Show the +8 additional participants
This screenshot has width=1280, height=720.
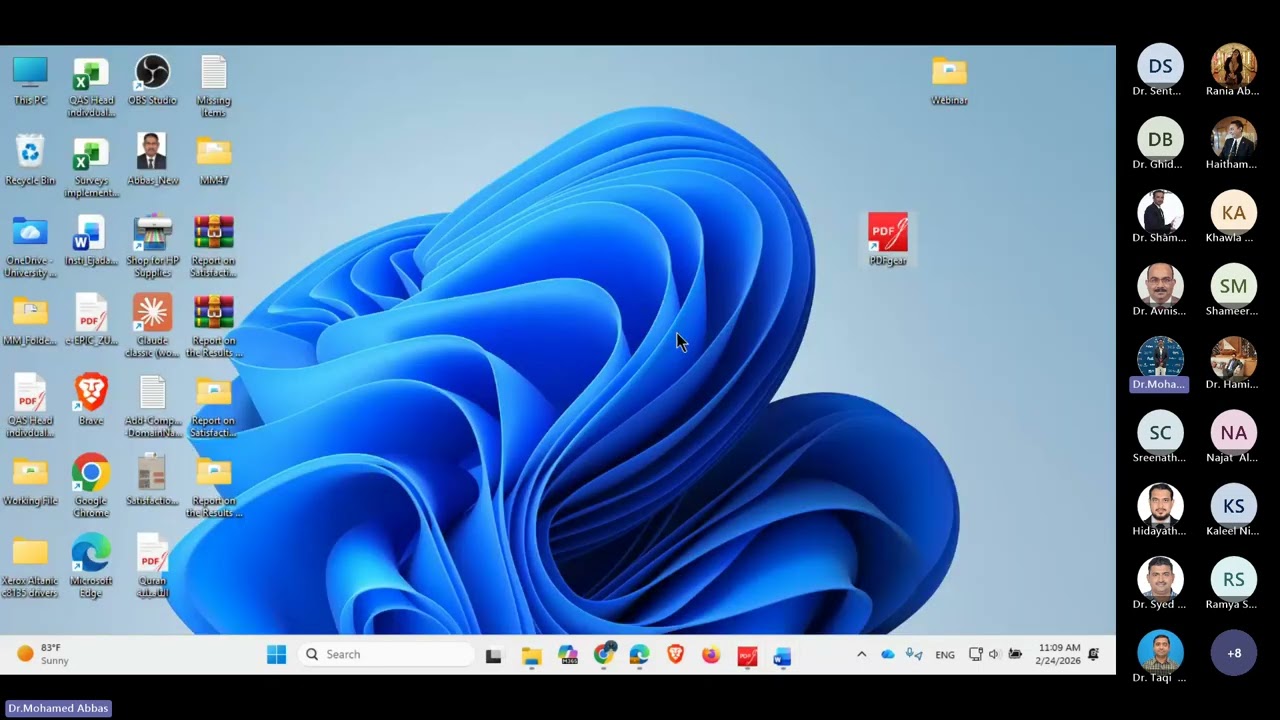point(1234,653)
